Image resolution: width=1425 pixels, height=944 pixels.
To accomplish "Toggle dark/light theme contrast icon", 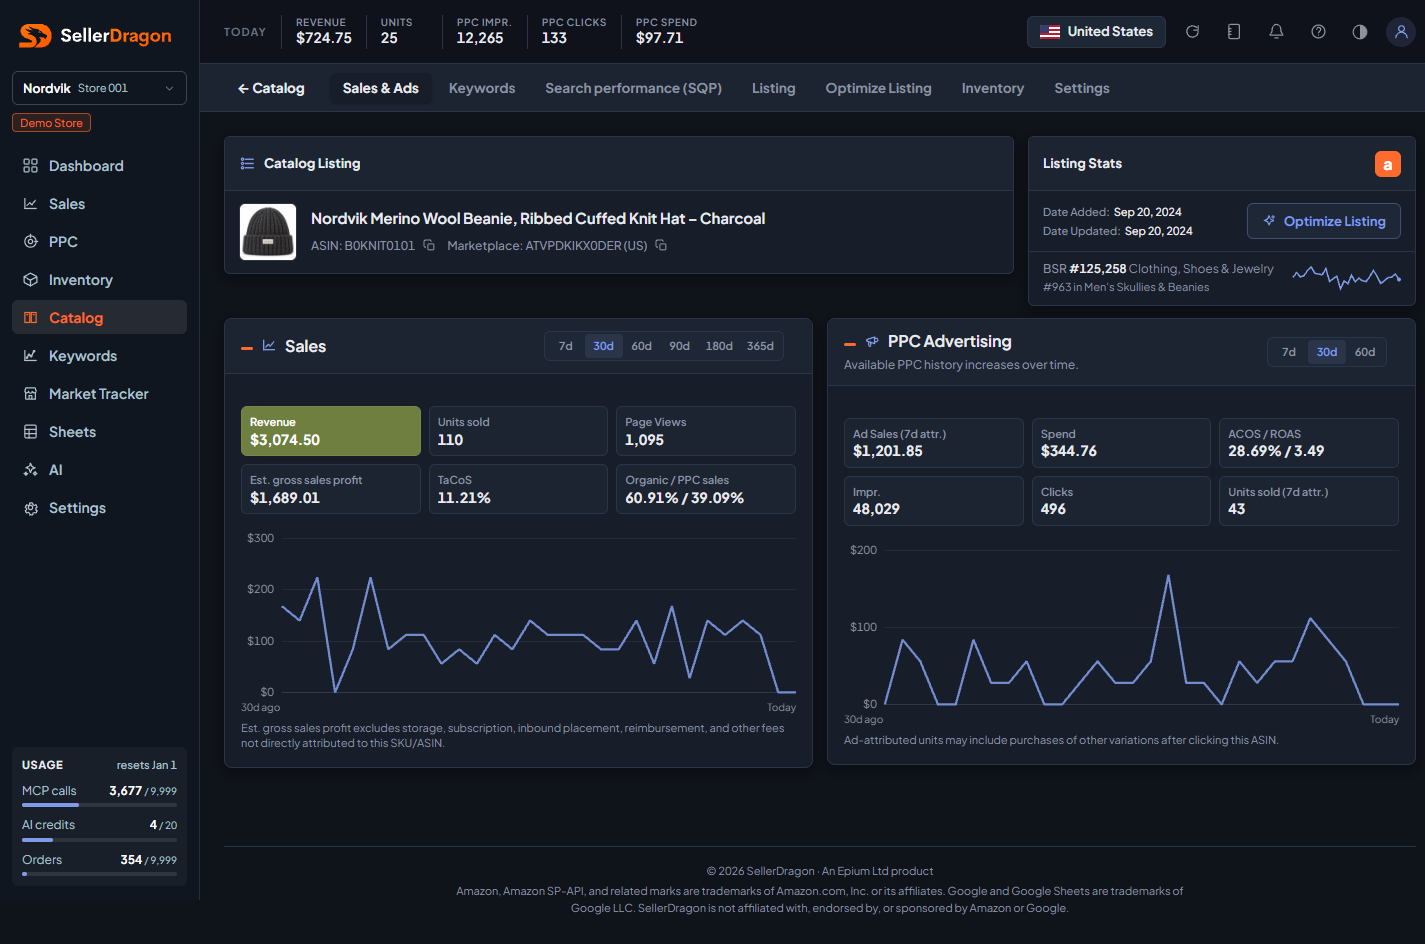I will (1360, 32).
